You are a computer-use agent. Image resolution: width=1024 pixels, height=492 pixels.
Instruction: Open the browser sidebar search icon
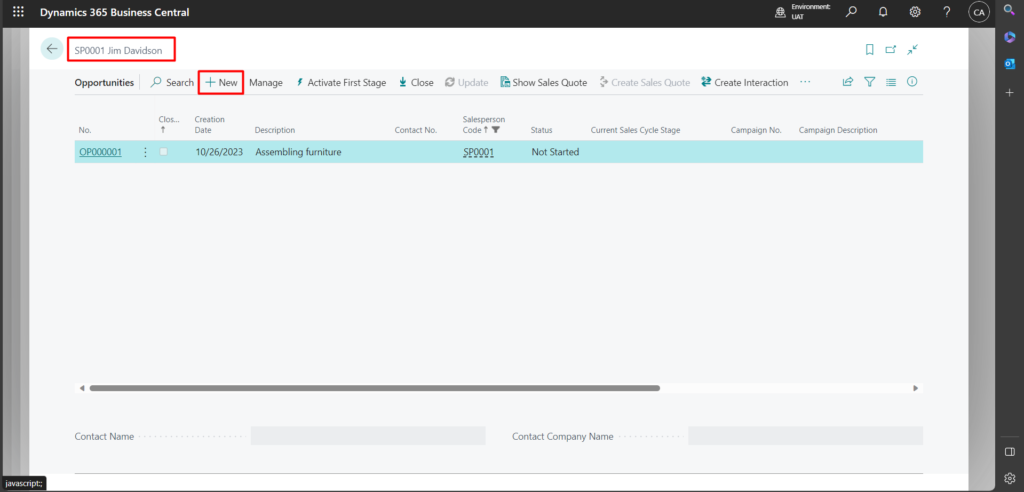1009,10
